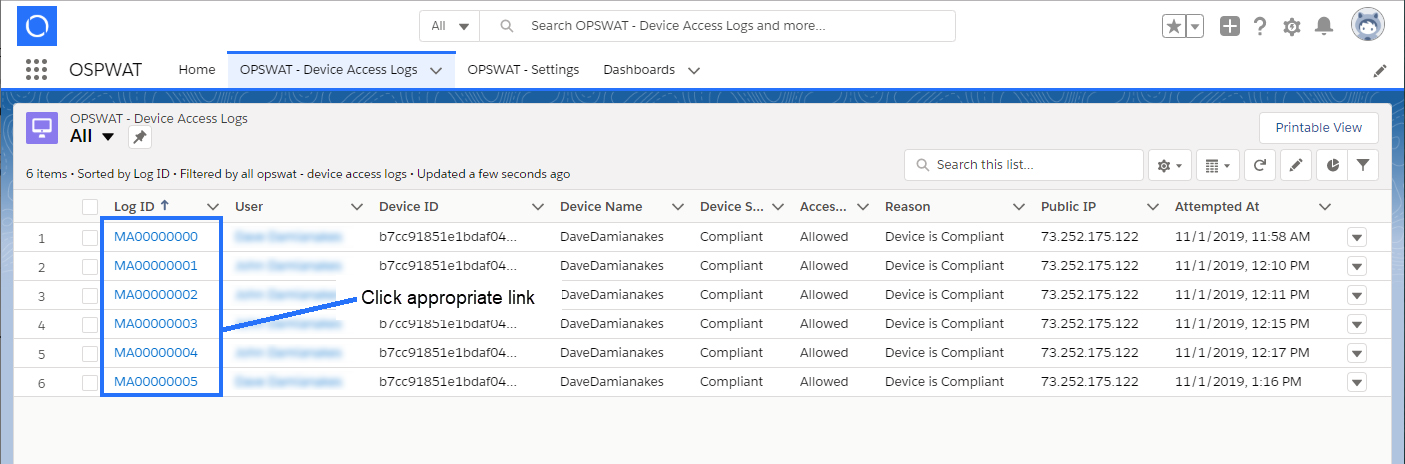Open log record MA00000000
This screenshot has height=464, width=1405.
(x=156, y=237)
